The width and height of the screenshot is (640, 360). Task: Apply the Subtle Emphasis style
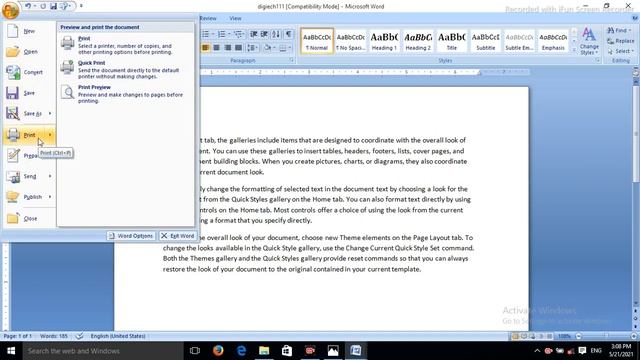519,41
